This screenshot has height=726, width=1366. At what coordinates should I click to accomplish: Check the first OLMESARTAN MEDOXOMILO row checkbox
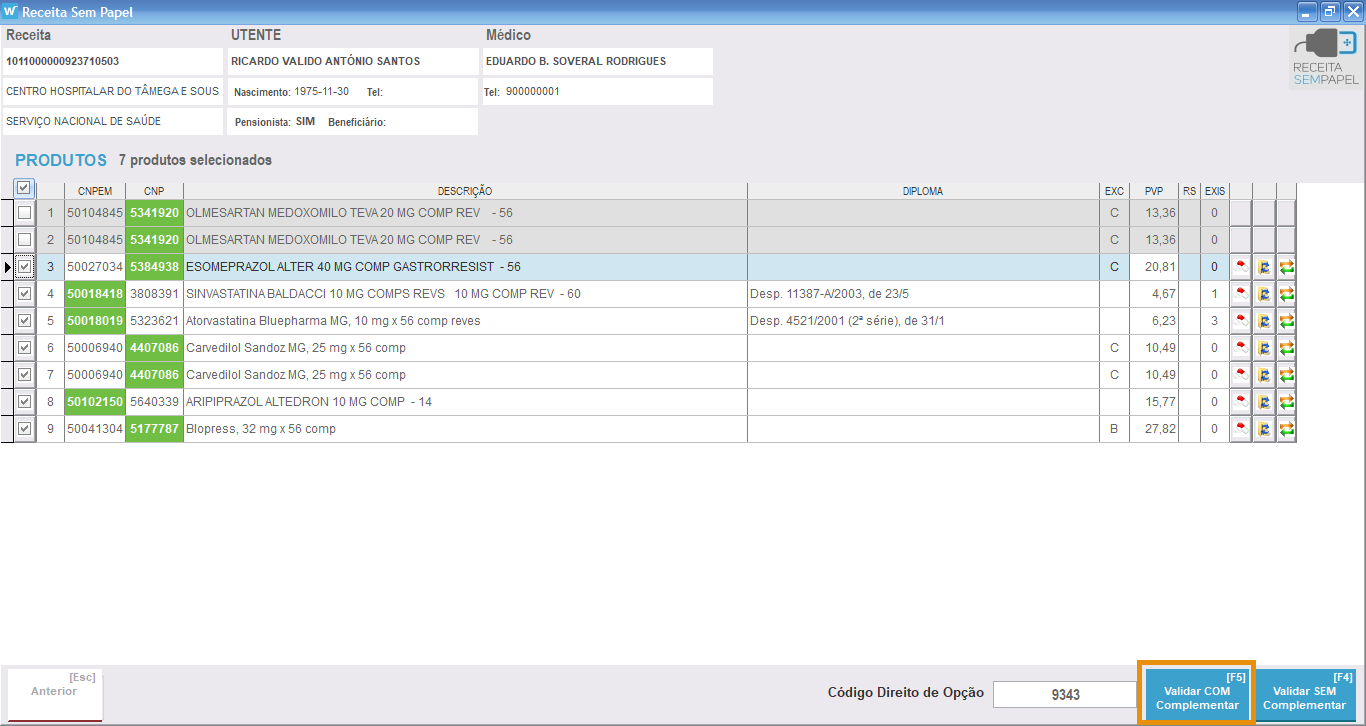pyautogui.click(x=24, y=213)
